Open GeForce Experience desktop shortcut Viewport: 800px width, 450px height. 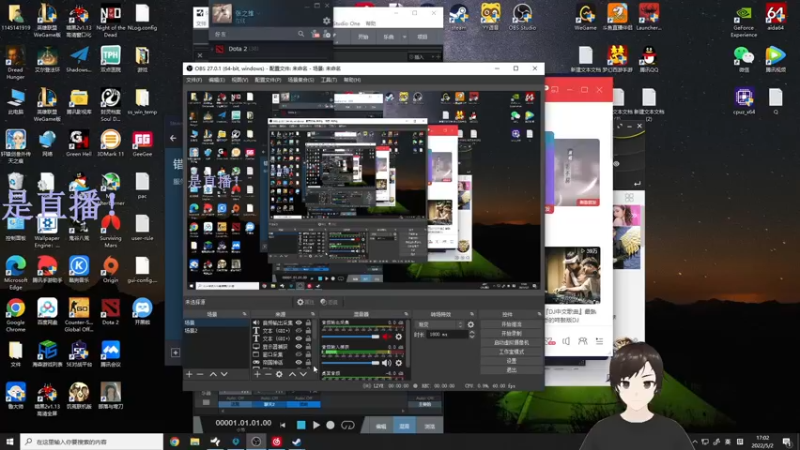(743, 20)
